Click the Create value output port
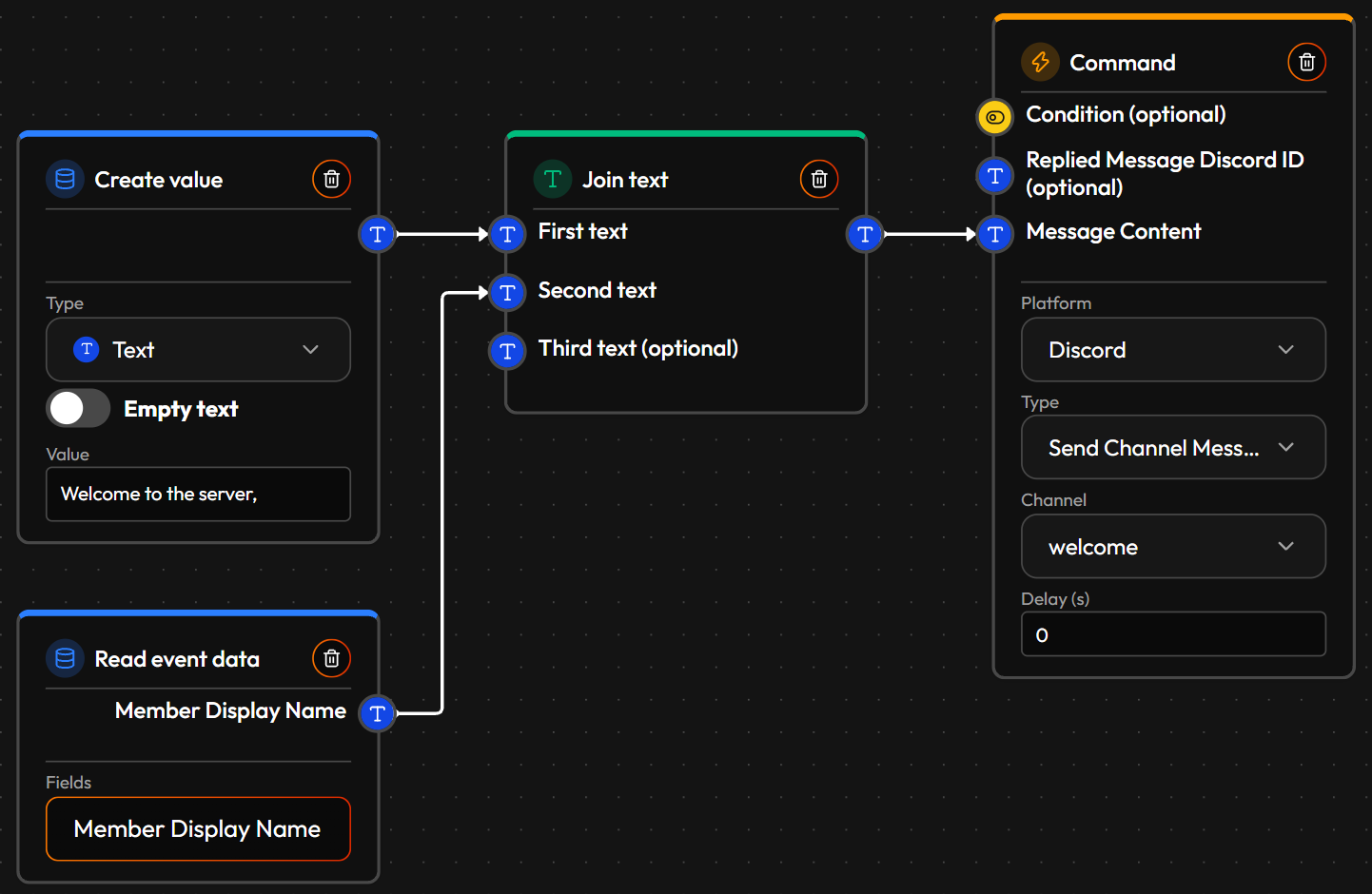Image resolution: width=1372 pixels, height=894 pixels. tap(377, 234)
